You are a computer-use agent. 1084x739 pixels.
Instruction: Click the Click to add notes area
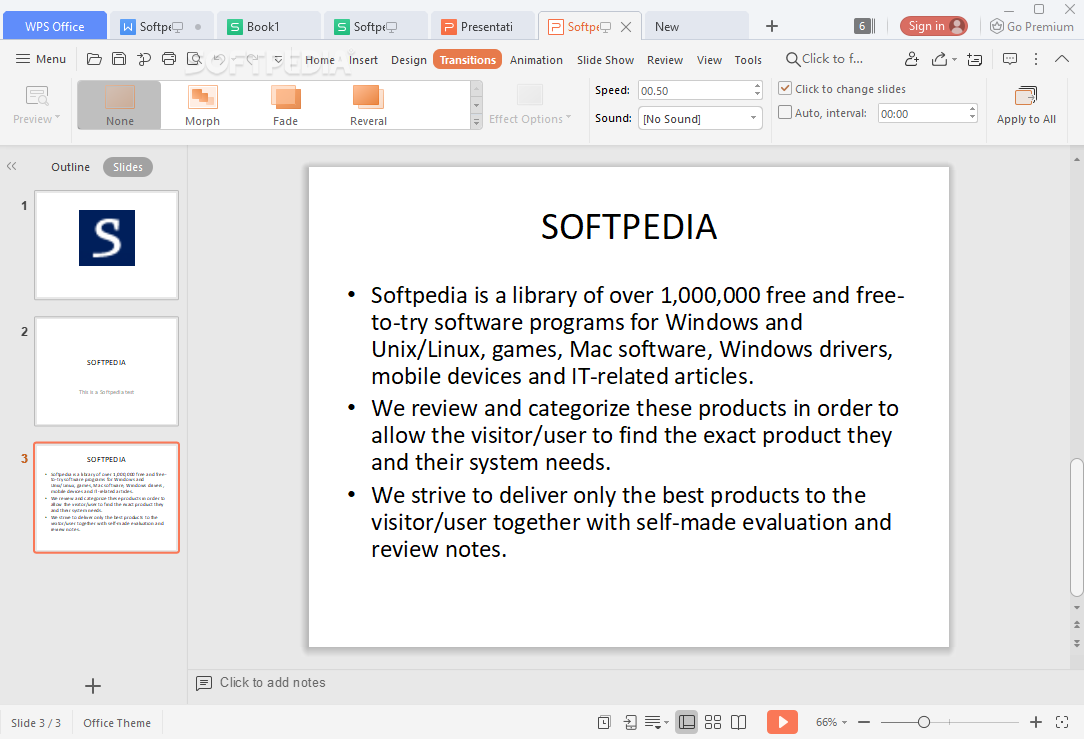(x=272, y=683)
